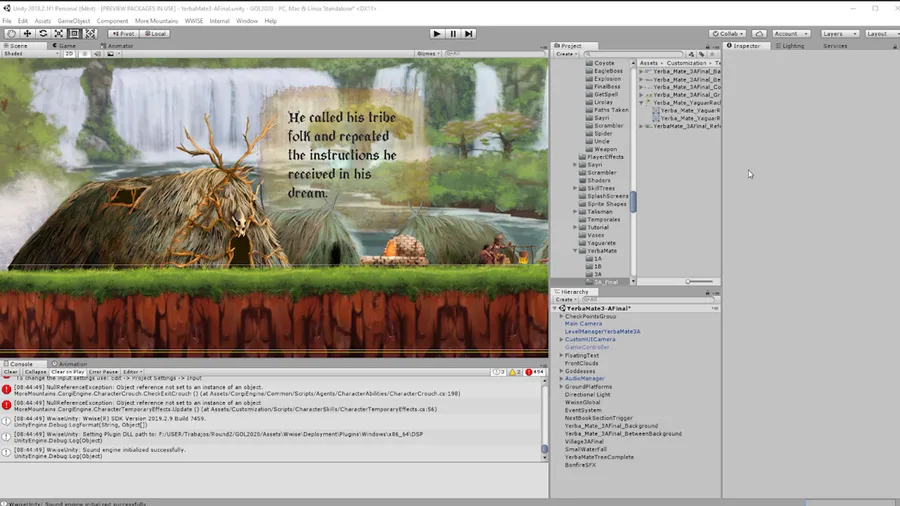Clear the Console log
The height and width of the screenshot is (506, 900).
point(10,372)
